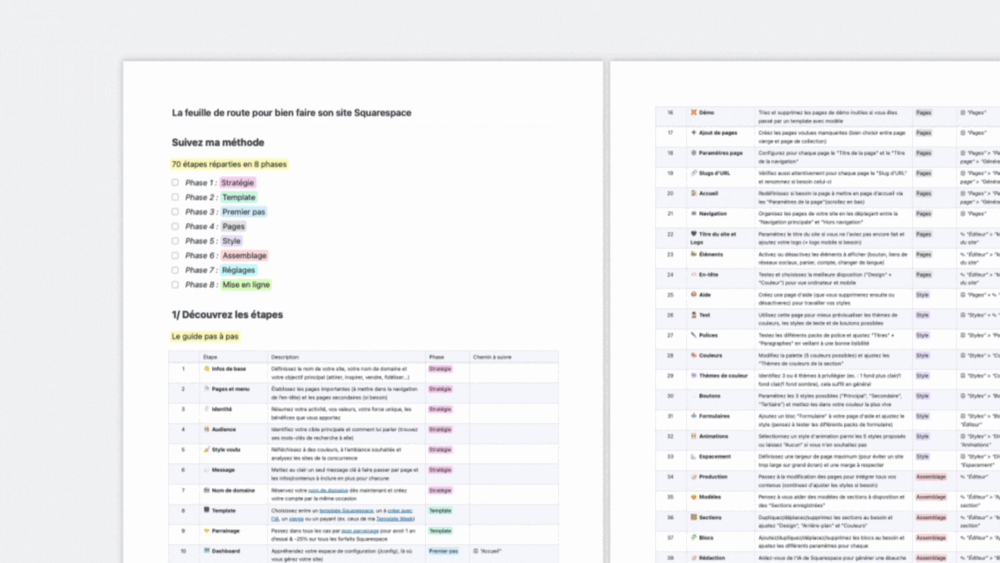The height and width of the screenshot is (563, 1000).
Task: Check the Phase 4 Pages box
Action: coord(175,226)
